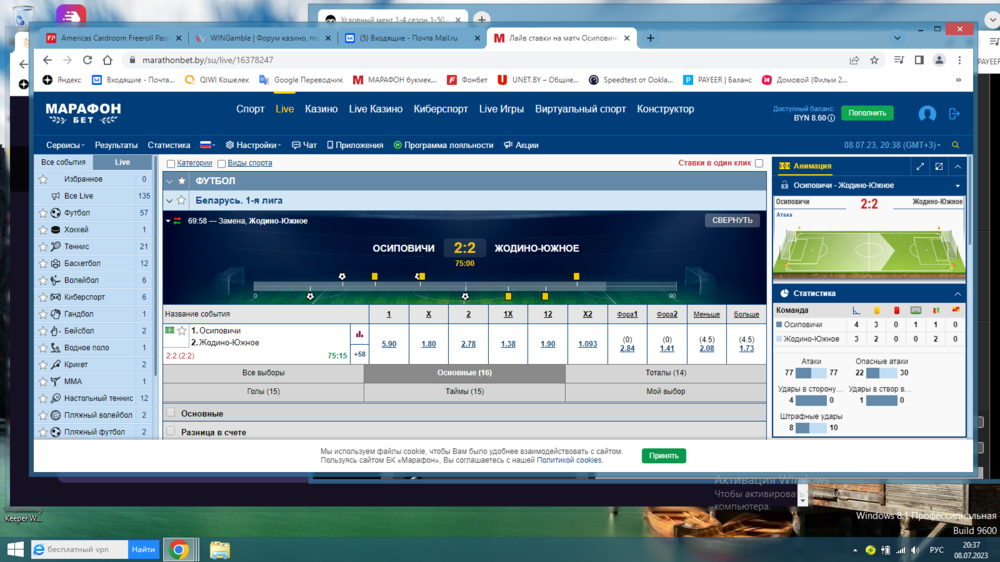Tick the 'Виды спорта' checkbox
1000x562 pixels.
[221, 163]
